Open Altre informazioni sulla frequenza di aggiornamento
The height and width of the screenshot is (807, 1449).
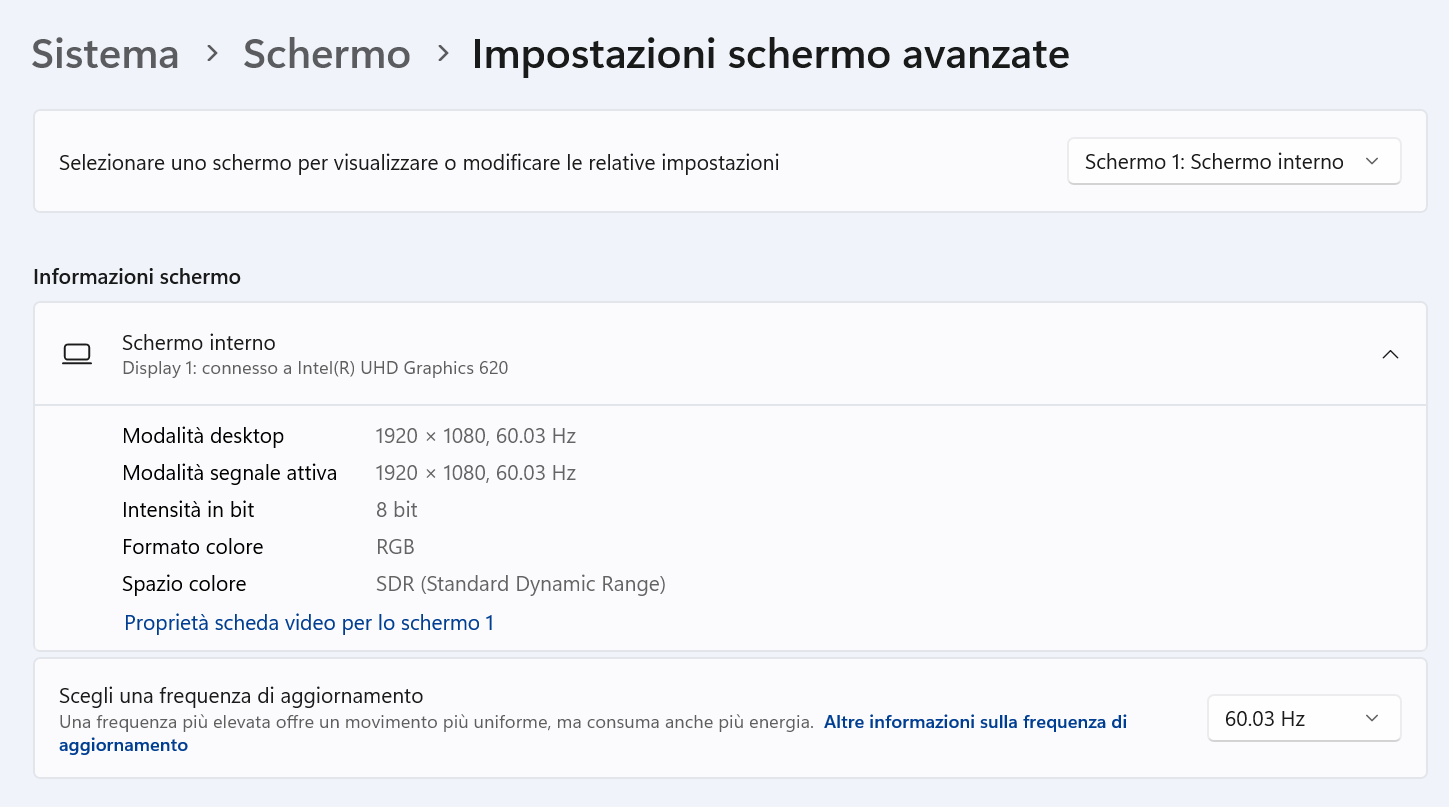click(974, 721)
